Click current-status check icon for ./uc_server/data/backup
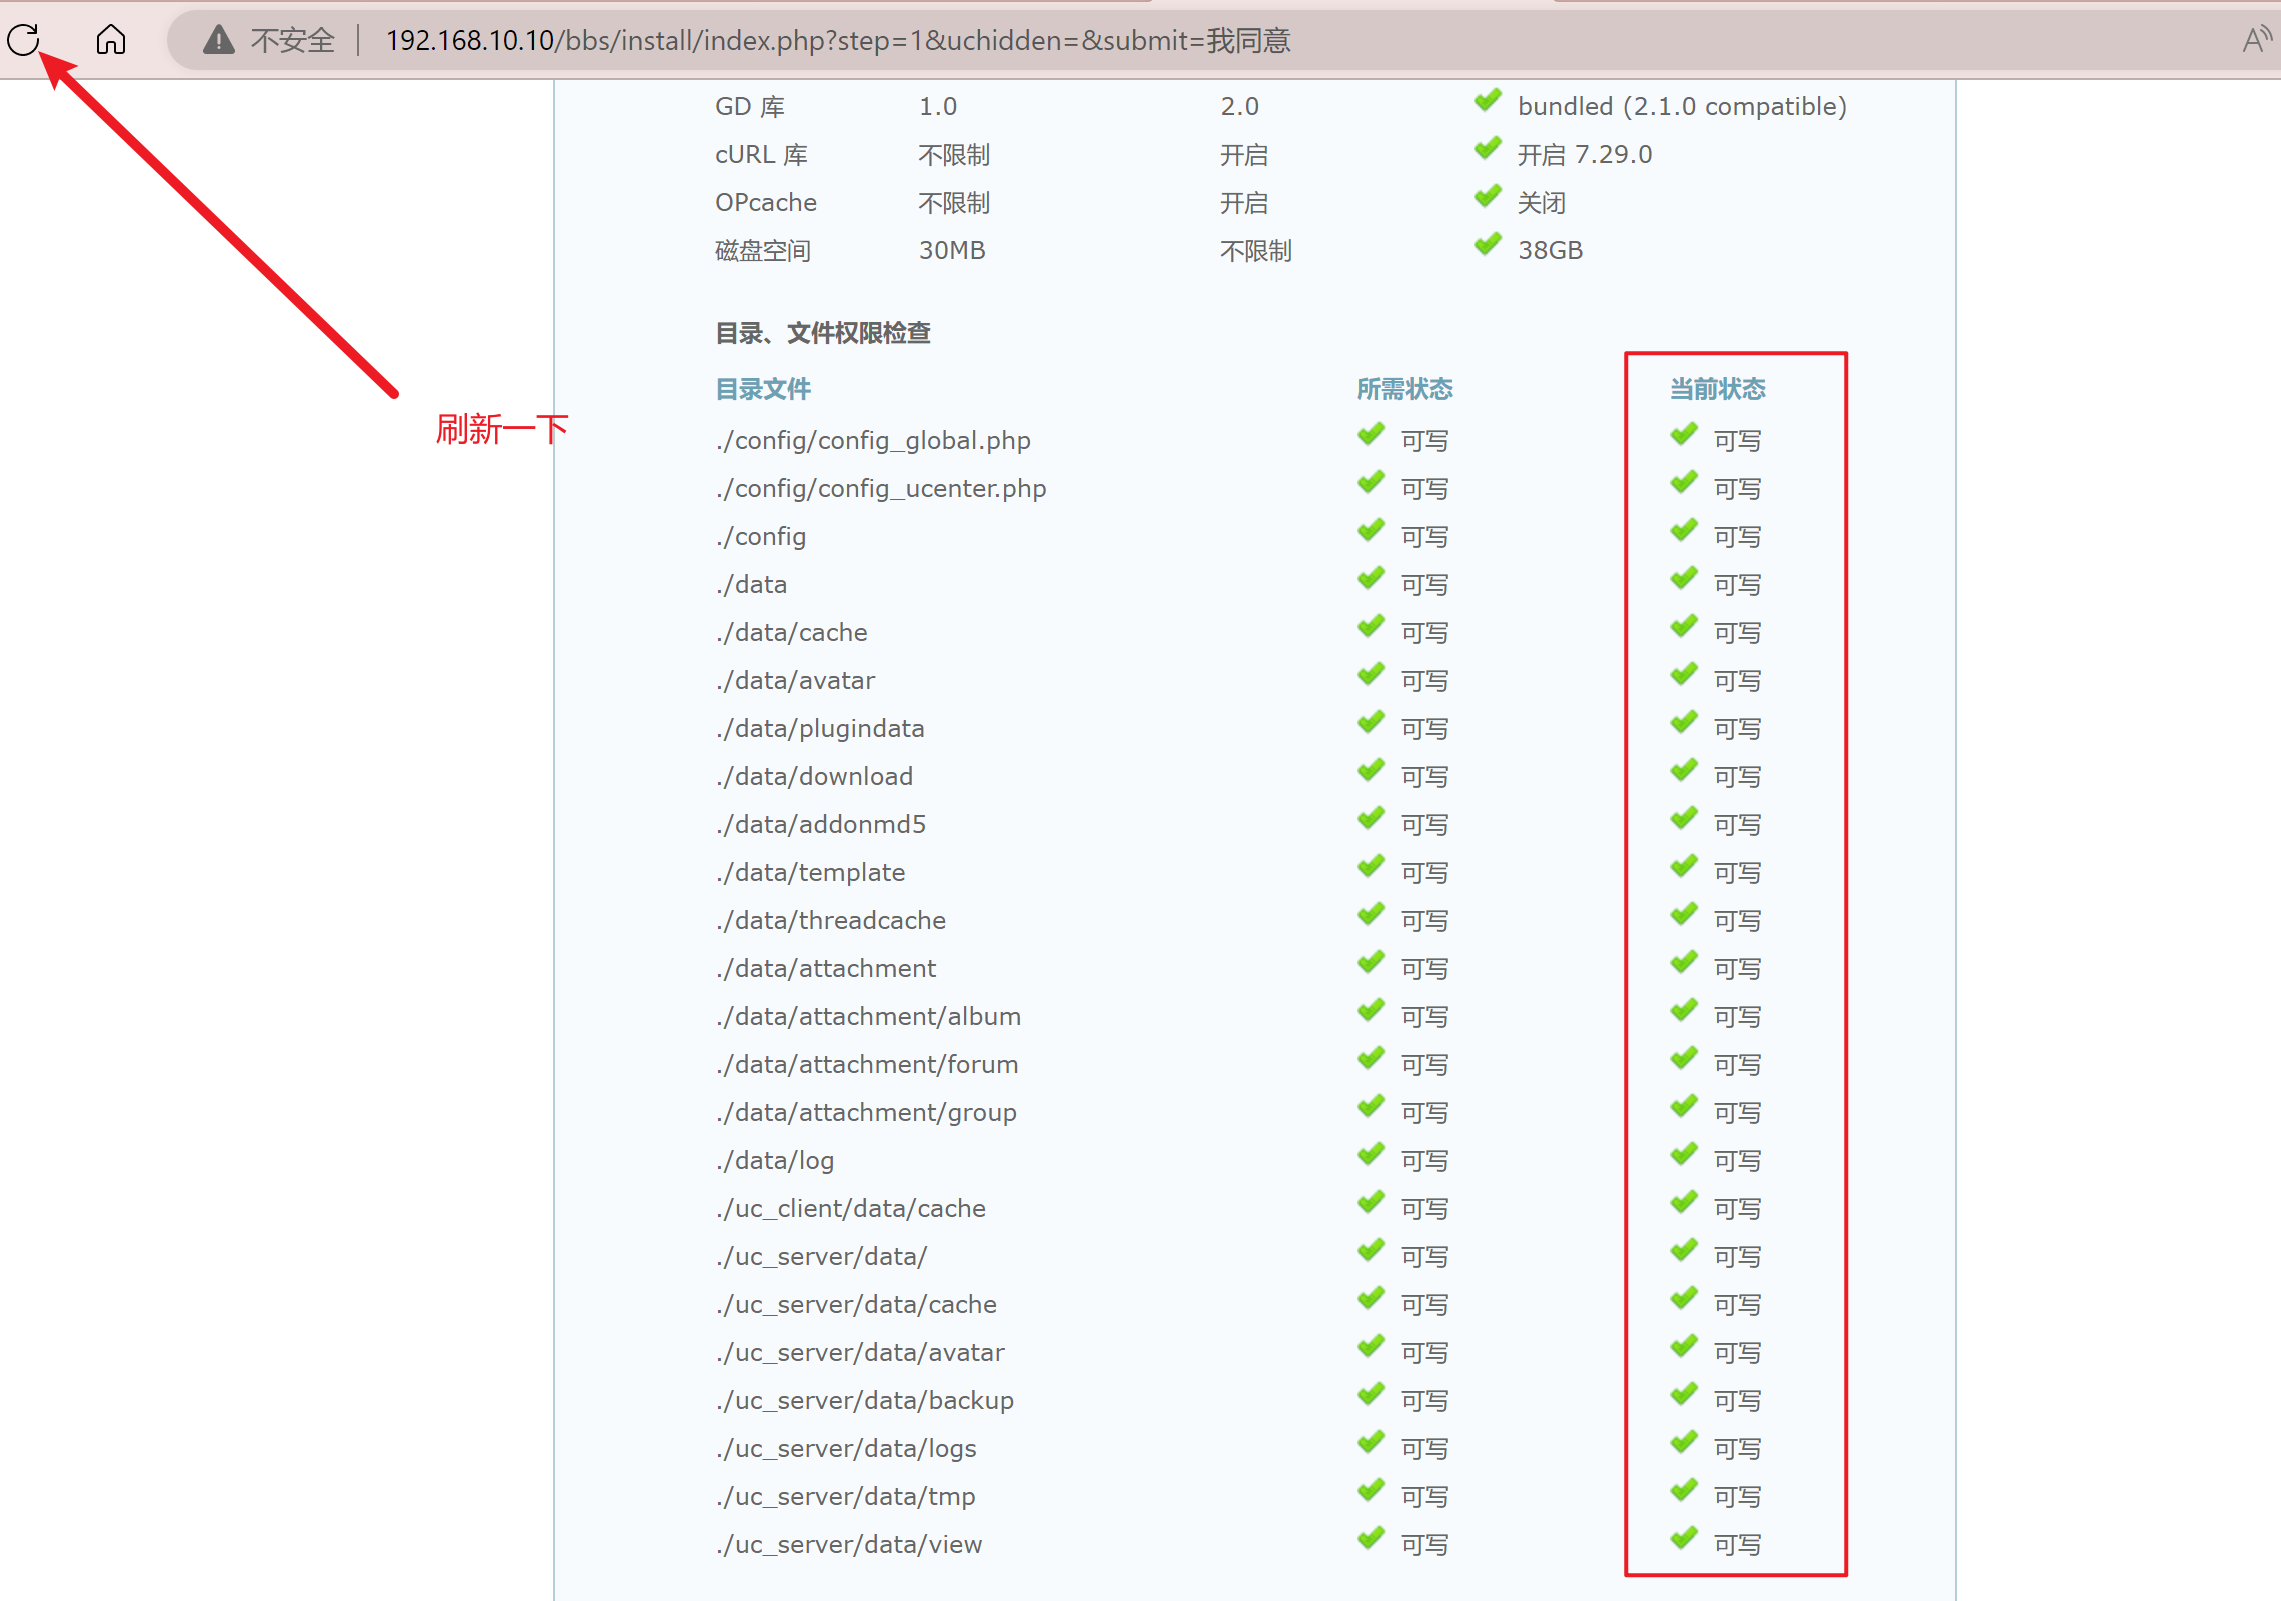2281x1601 pixels. [x=1684, y=1394]
